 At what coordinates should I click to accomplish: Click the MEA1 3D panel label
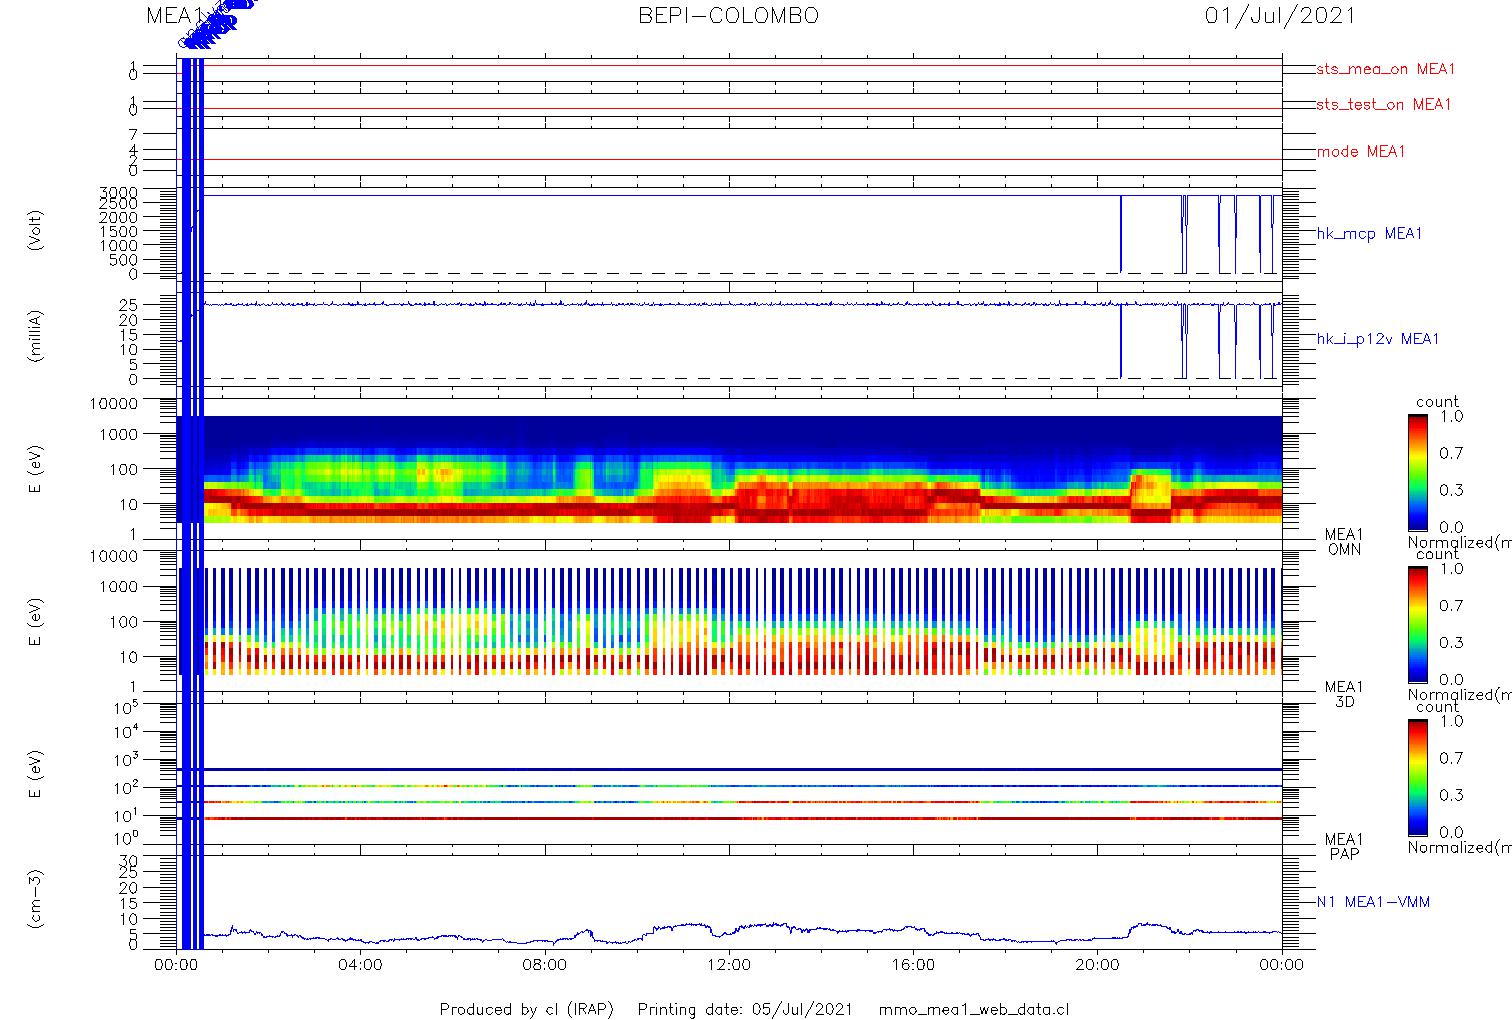click(x=1345, y=694)
